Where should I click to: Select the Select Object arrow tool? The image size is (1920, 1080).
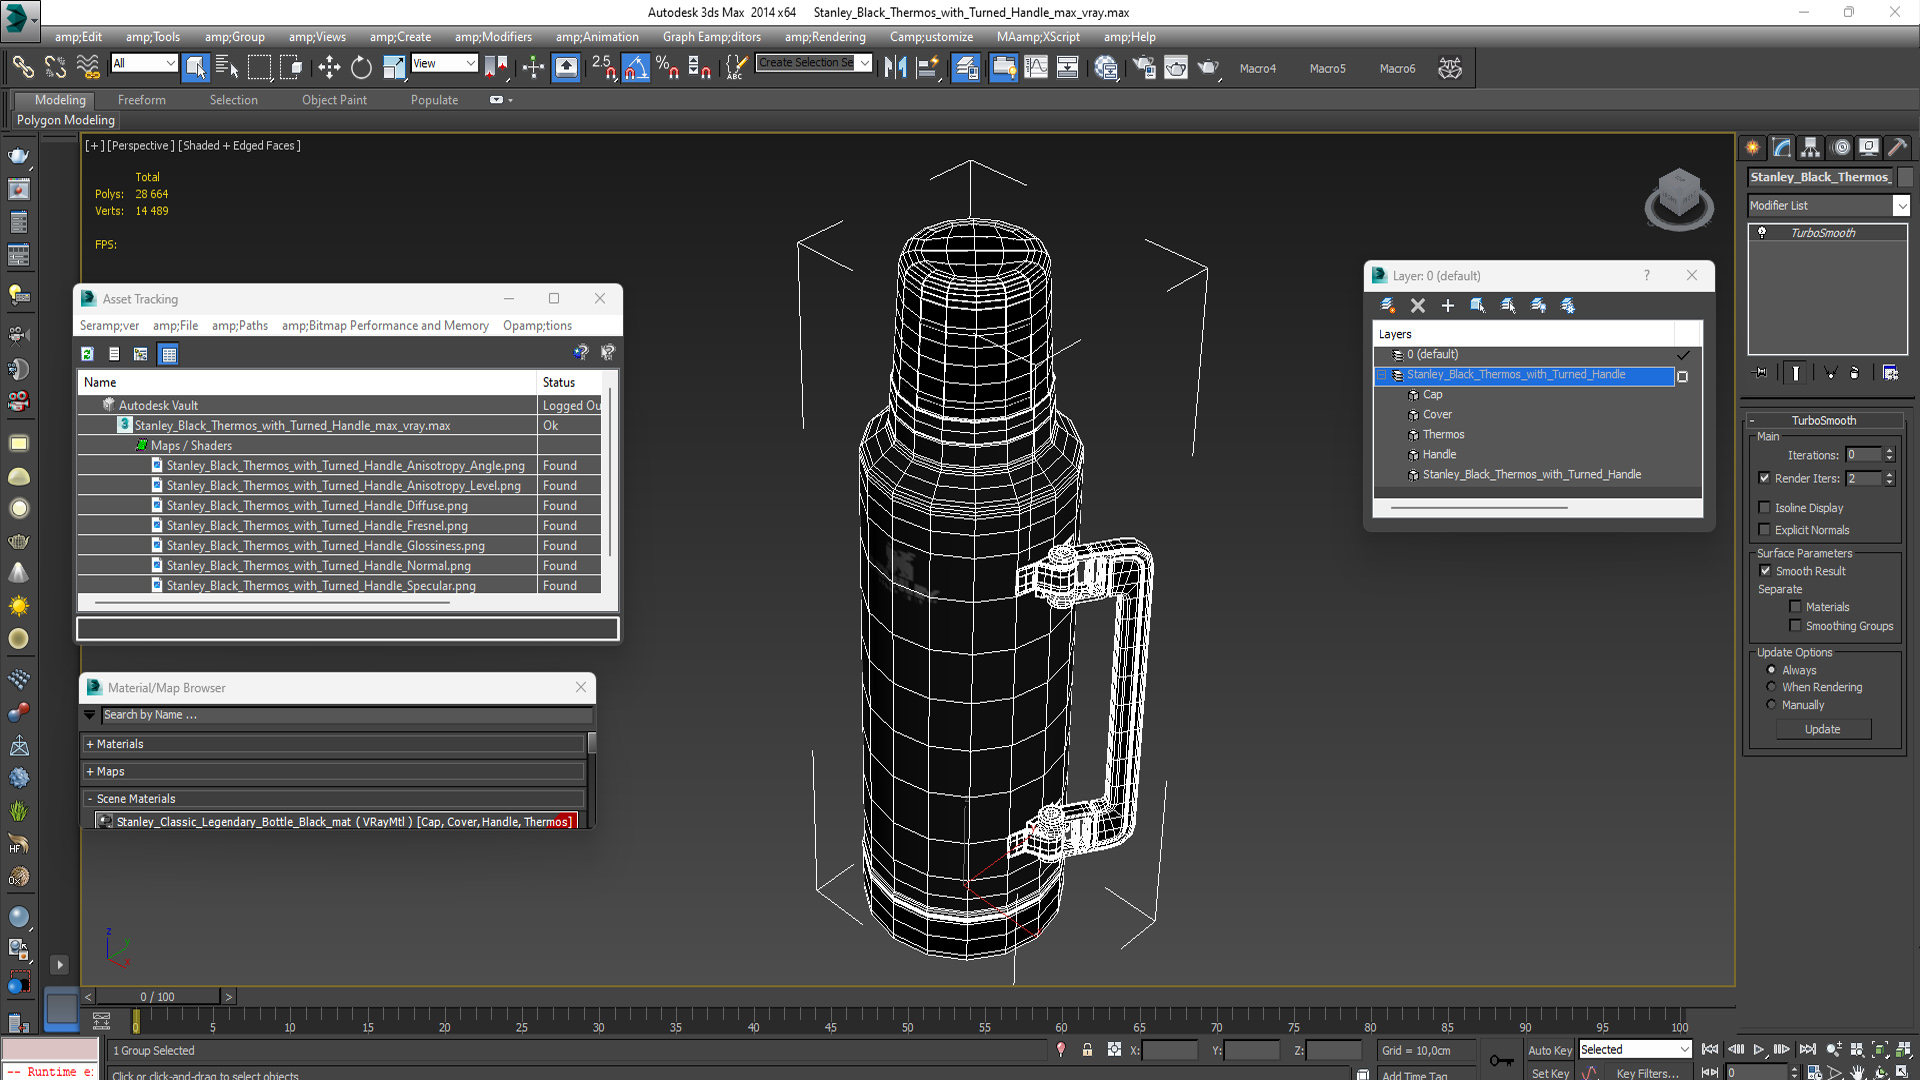pos(196,68)
